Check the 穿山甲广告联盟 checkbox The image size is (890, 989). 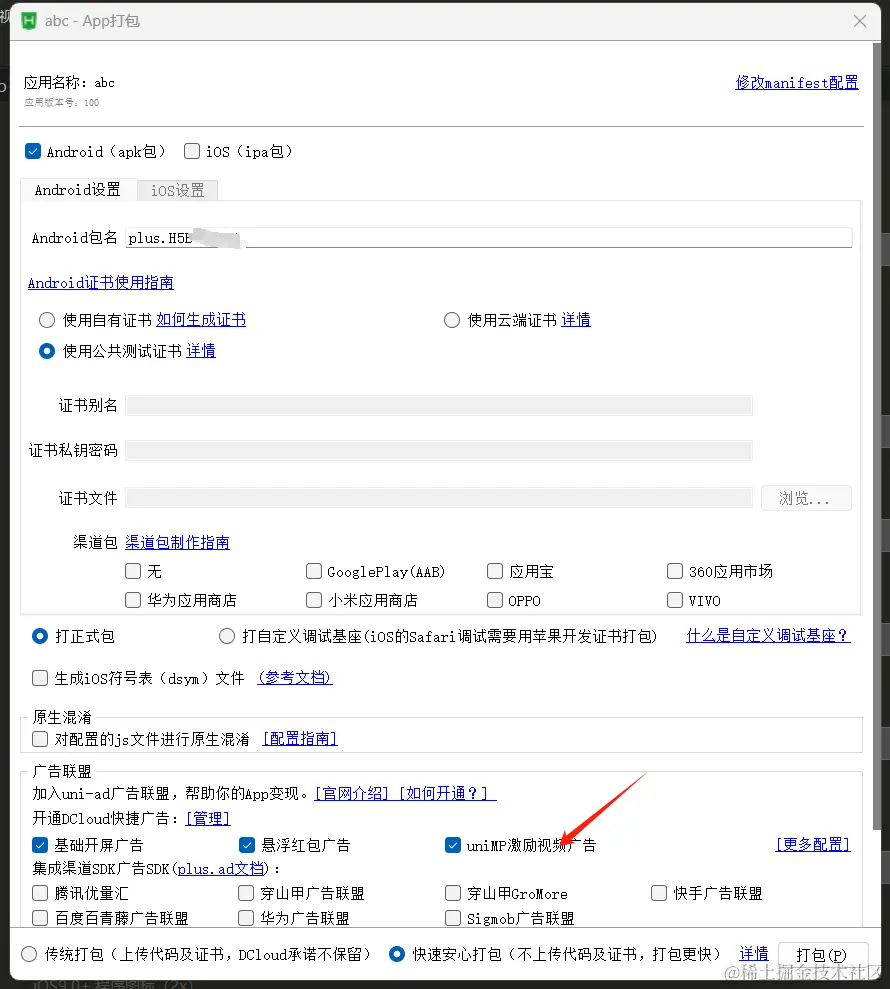pyautogui.click(x=246, y=893)
